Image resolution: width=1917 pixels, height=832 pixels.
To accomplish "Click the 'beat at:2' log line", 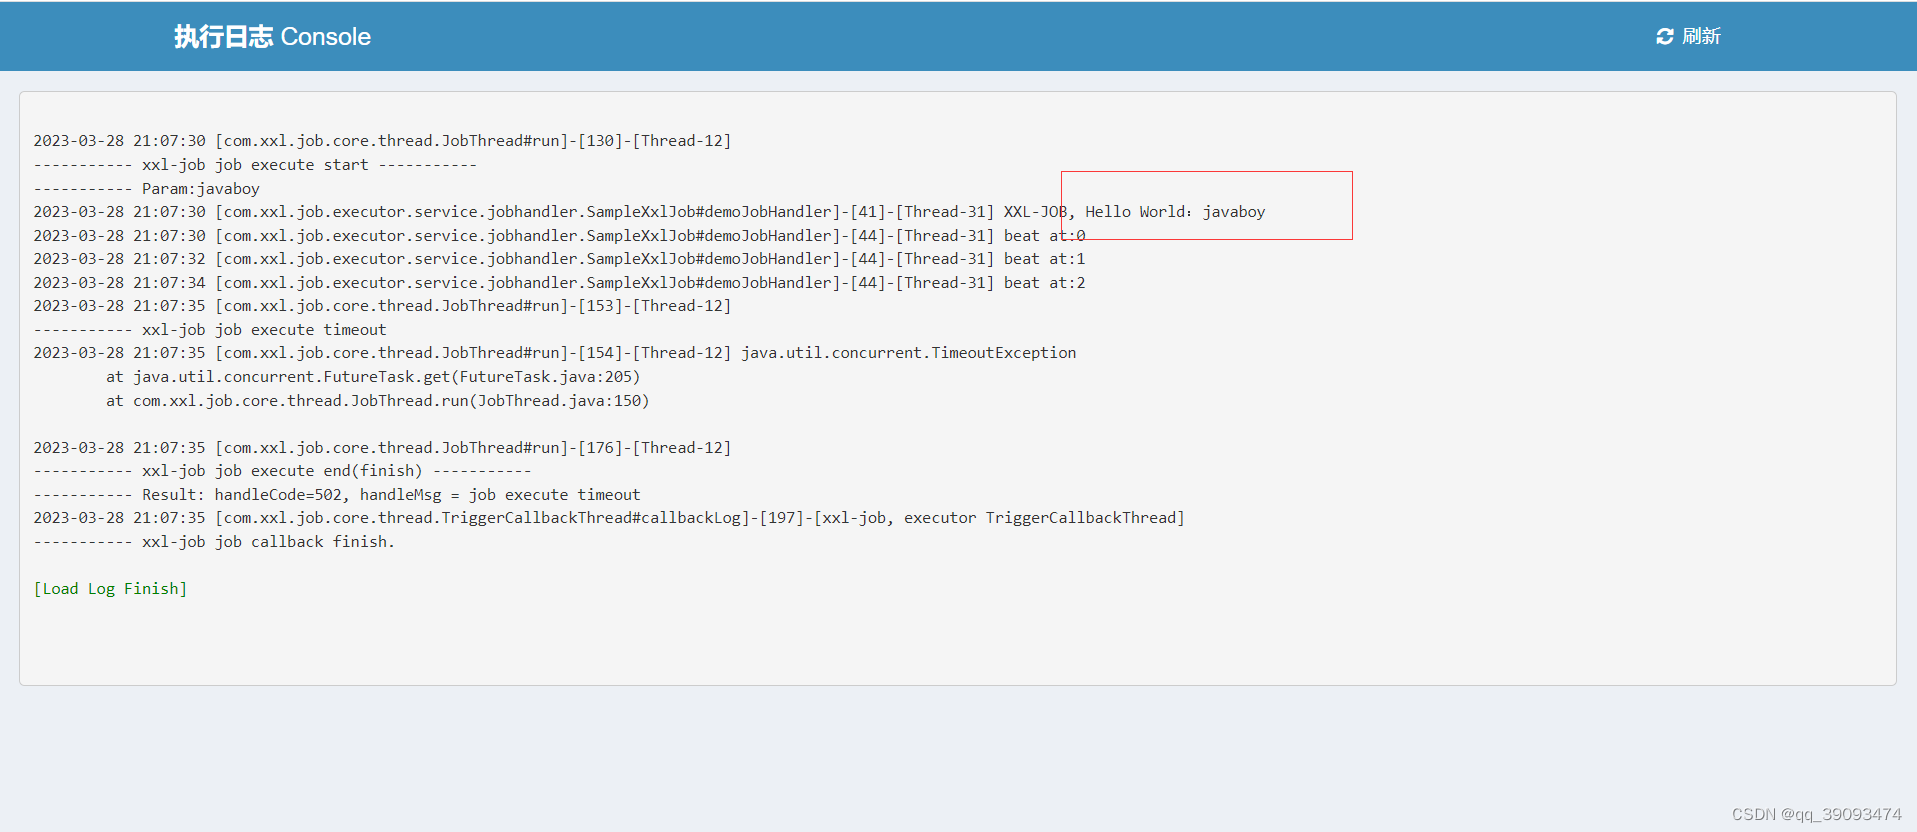I will click(x=559, y=283).
